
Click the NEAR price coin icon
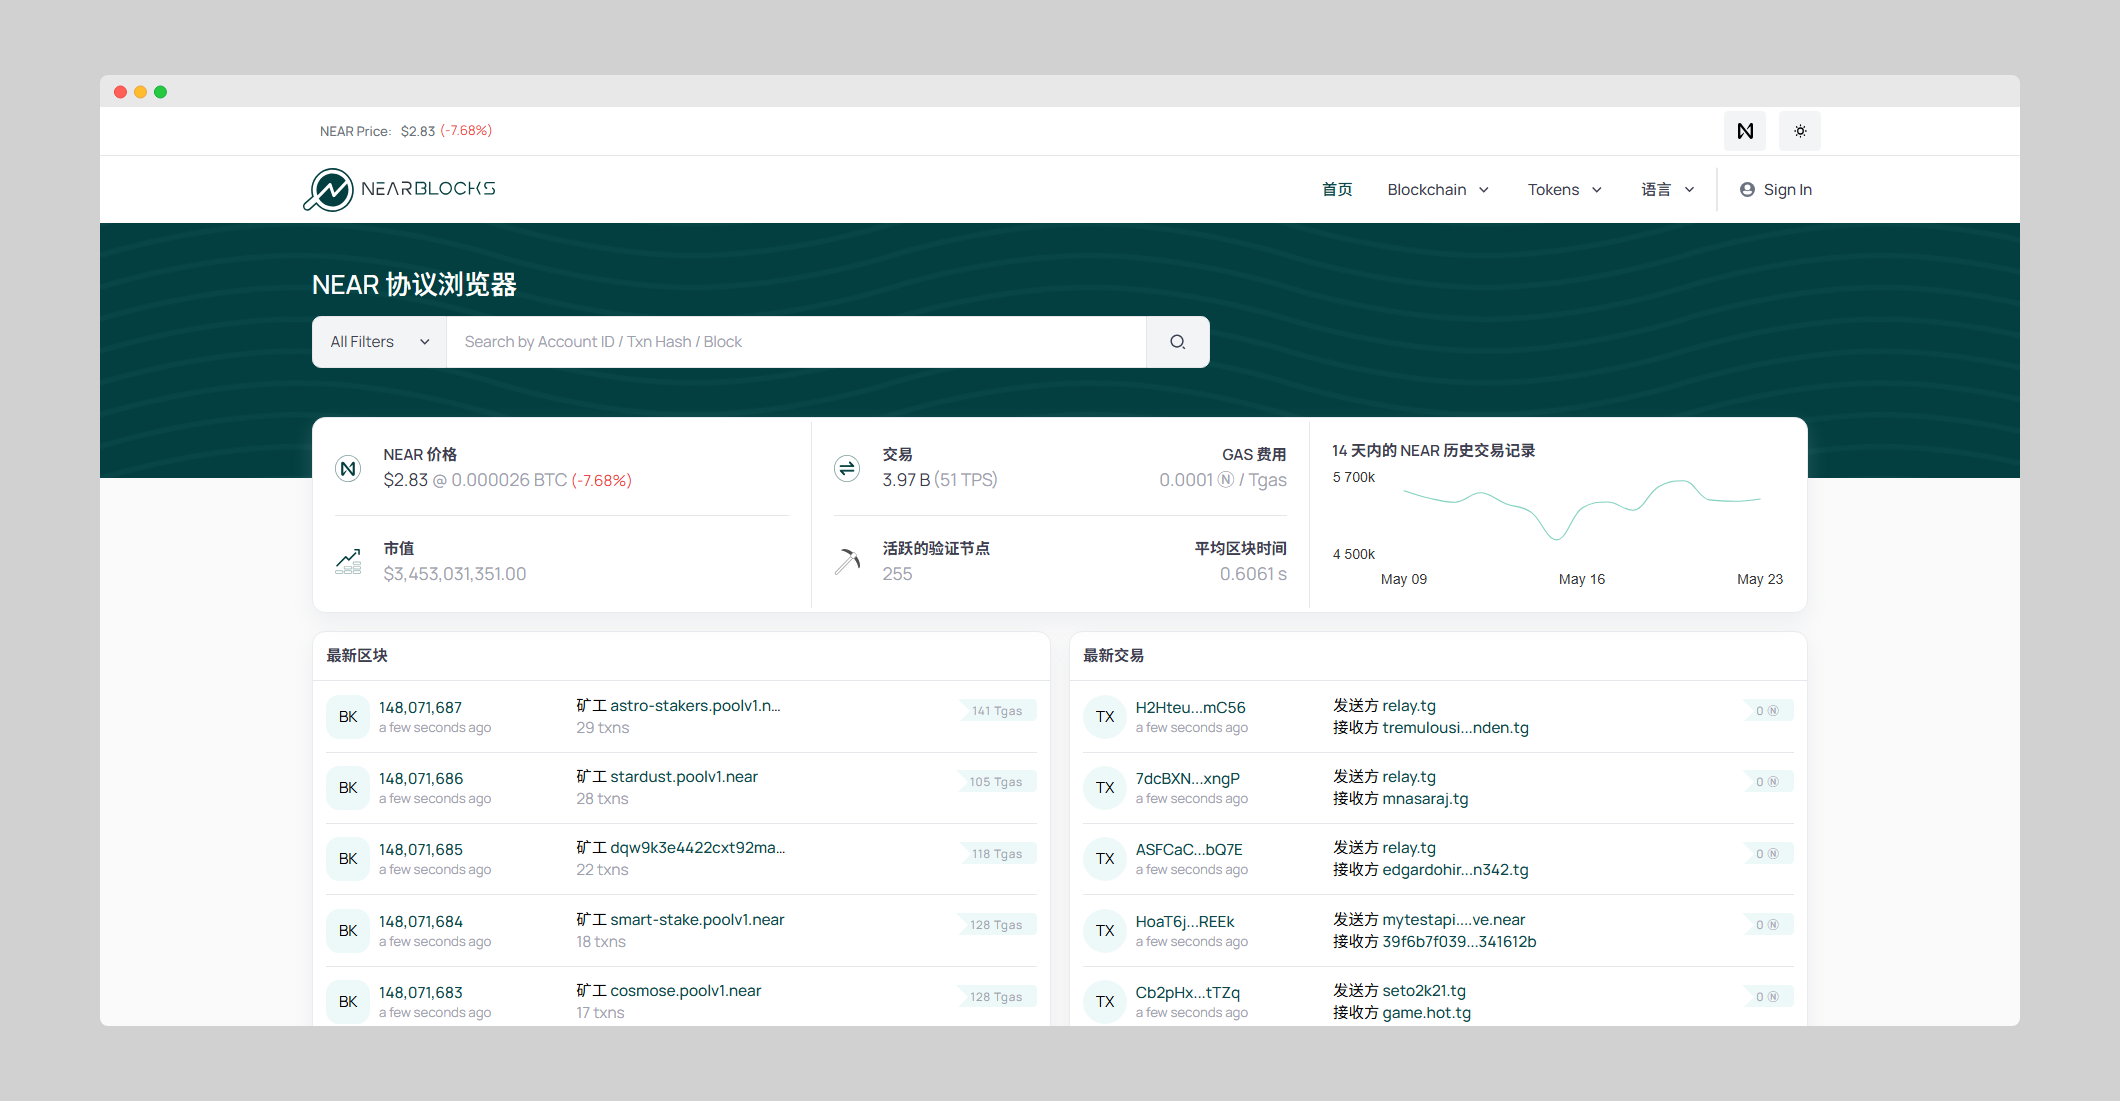tap(348, 468)
